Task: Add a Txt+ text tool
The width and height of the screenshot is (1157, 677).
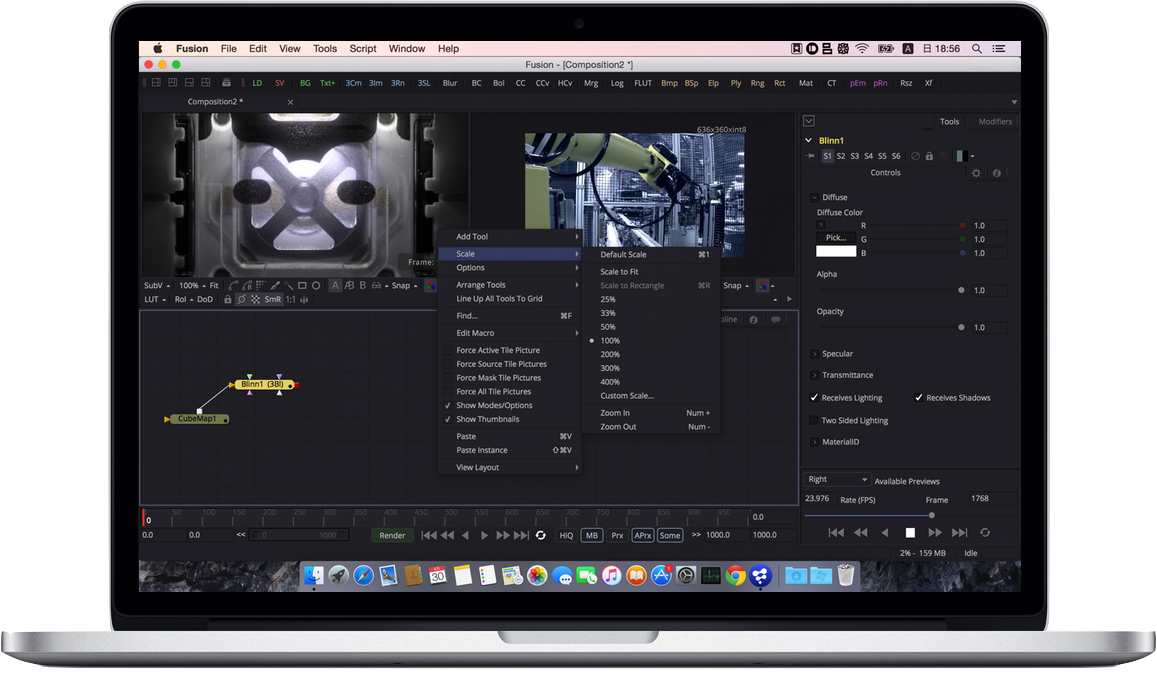Action: [x=327, y=83]
